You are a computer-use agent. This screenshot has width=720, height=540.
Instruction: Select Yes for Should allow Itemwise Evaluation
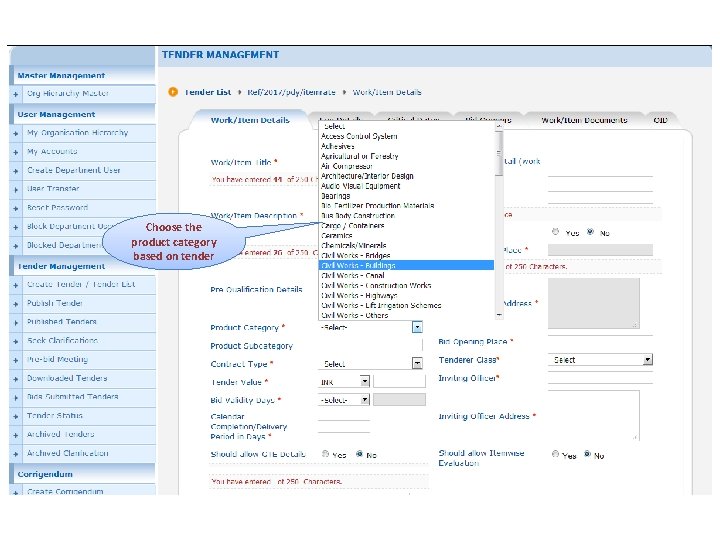click(x=555, y=454)
